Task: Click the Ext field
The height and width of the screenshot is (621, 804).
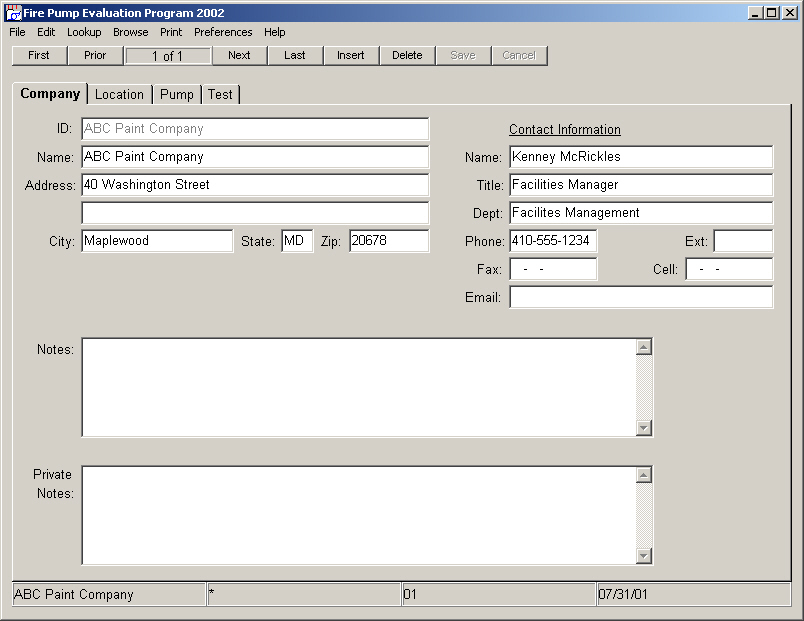Action: (x=743, y=241)
